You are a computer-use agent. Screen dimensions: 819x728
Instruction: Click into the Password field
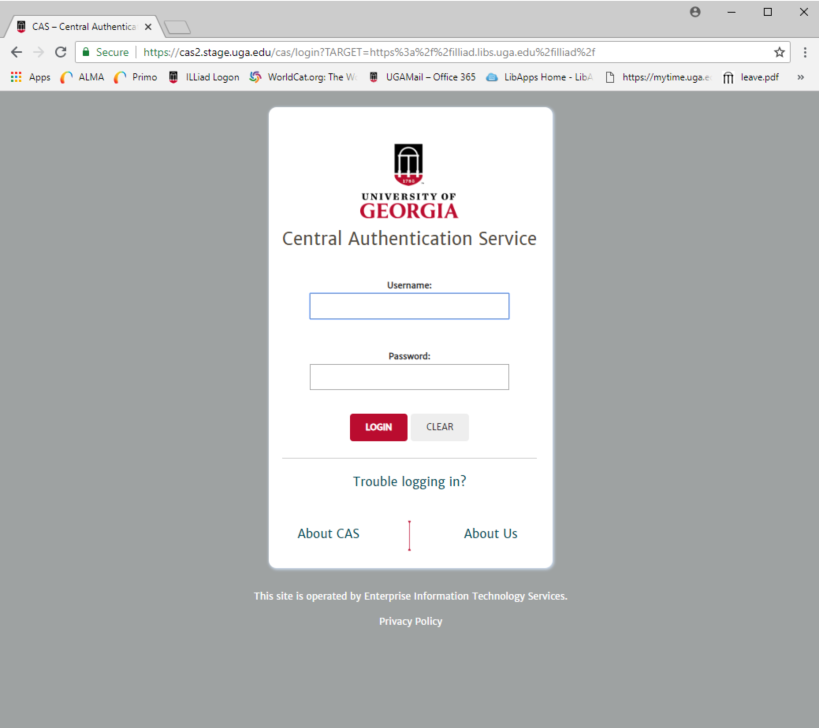point(409,377)
